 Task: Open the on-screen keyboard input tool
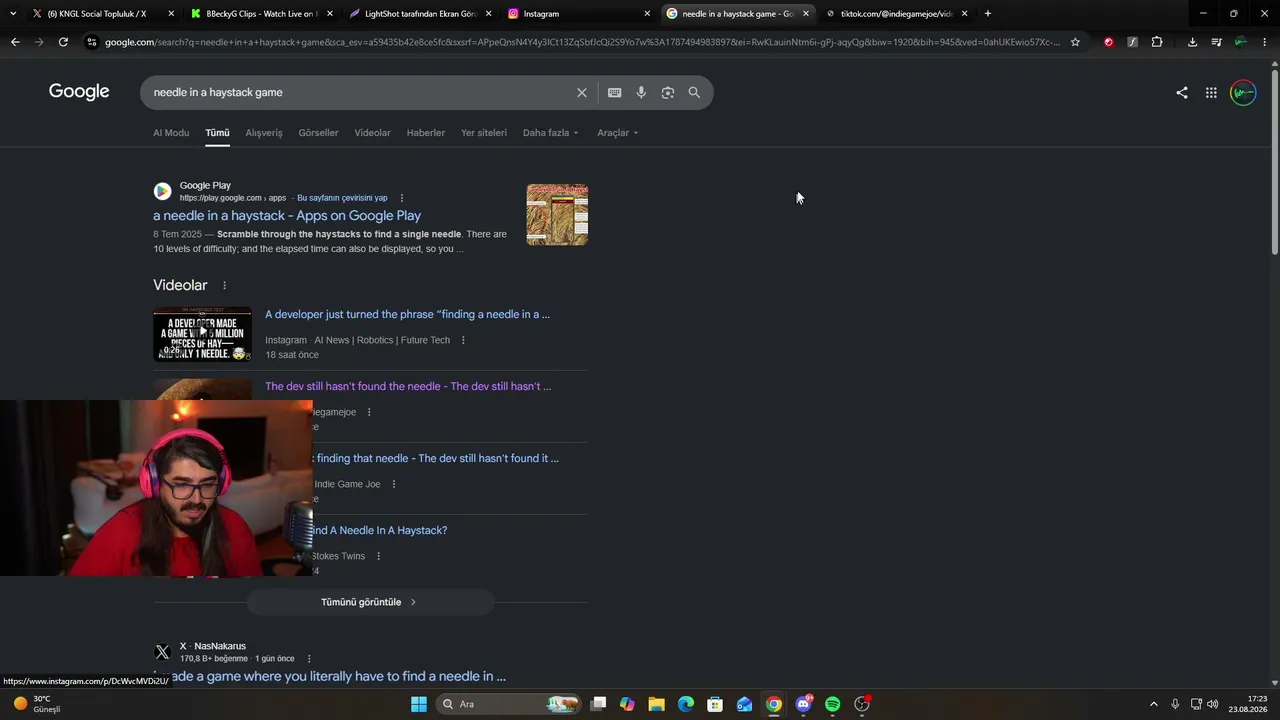614,93
